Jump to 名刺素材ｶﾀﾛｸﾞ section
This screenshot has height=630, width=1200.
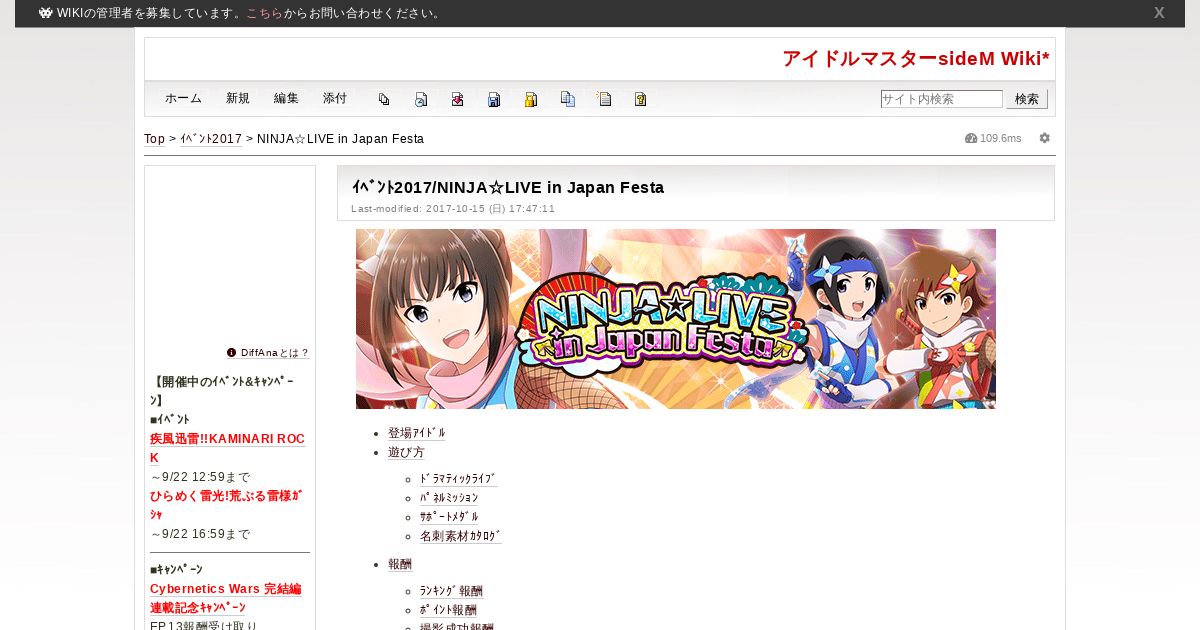[461, 536]
